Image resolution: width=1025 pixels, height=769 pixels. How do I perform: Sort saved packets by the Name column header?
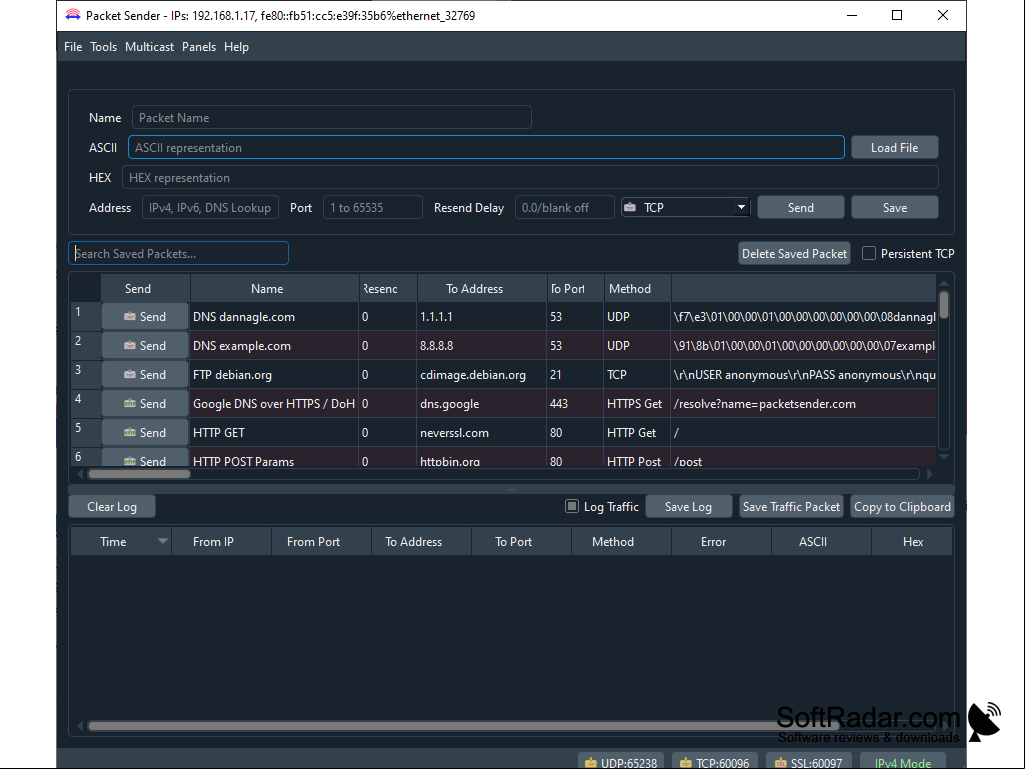click(x=275, y=288)
